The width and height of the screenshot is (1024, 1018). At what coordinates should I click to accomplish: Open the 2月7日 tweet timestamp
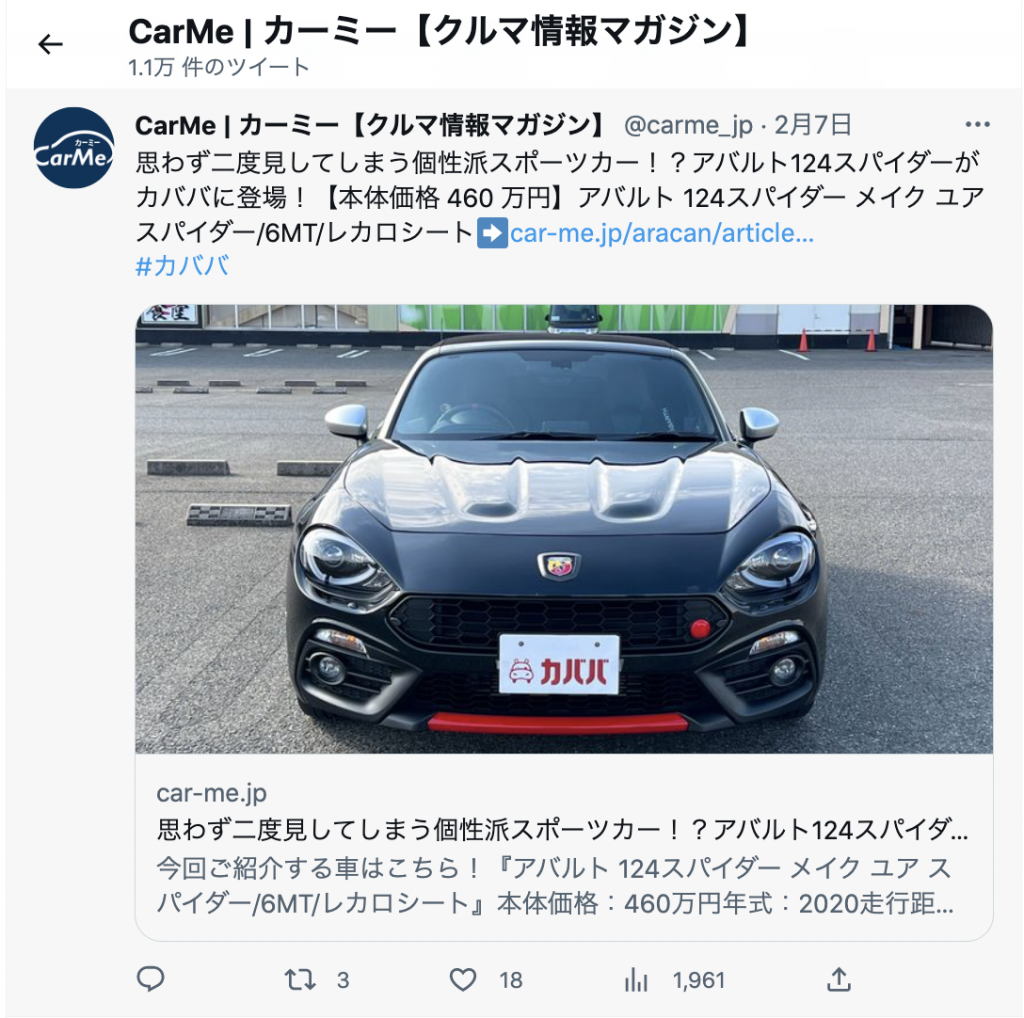pyautogui.click(x=813, y=124)
